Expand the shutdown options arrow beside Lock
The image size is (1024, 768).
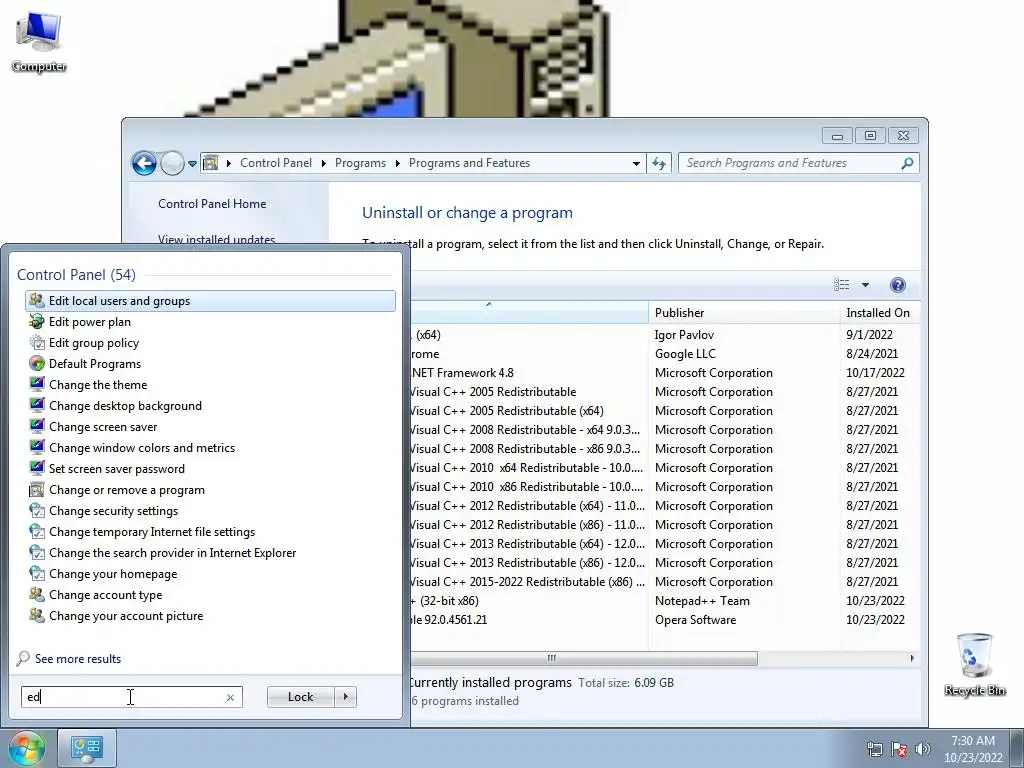coord(345,697)
